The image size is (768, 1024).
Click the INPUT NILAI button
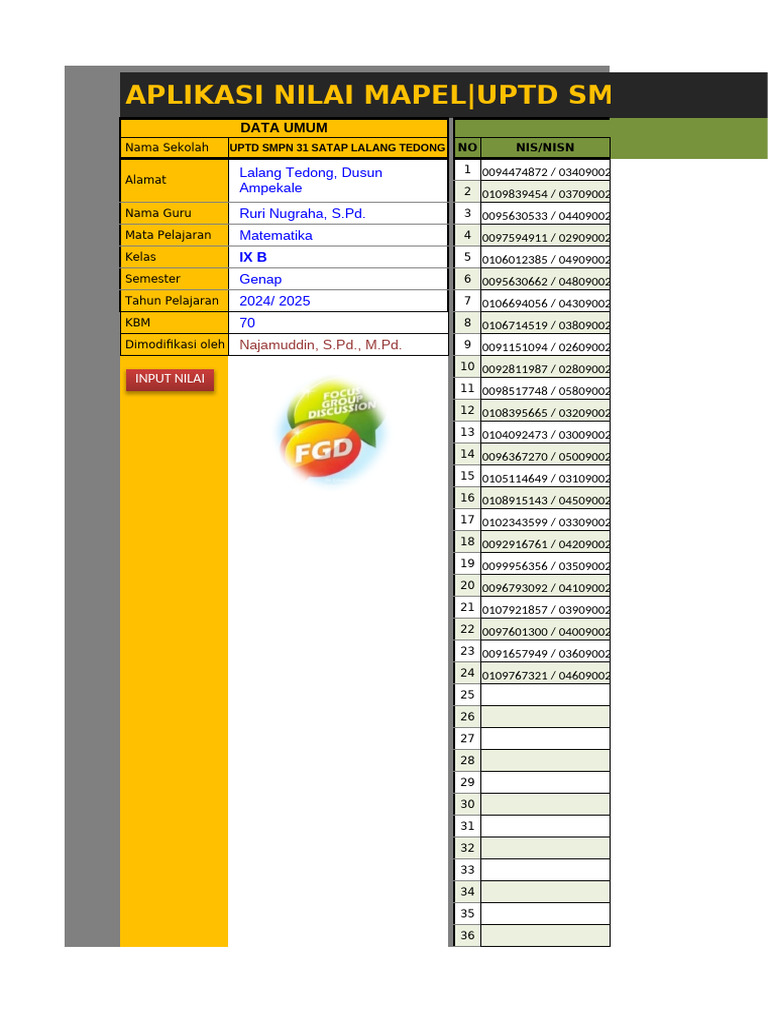click(170, 379)
